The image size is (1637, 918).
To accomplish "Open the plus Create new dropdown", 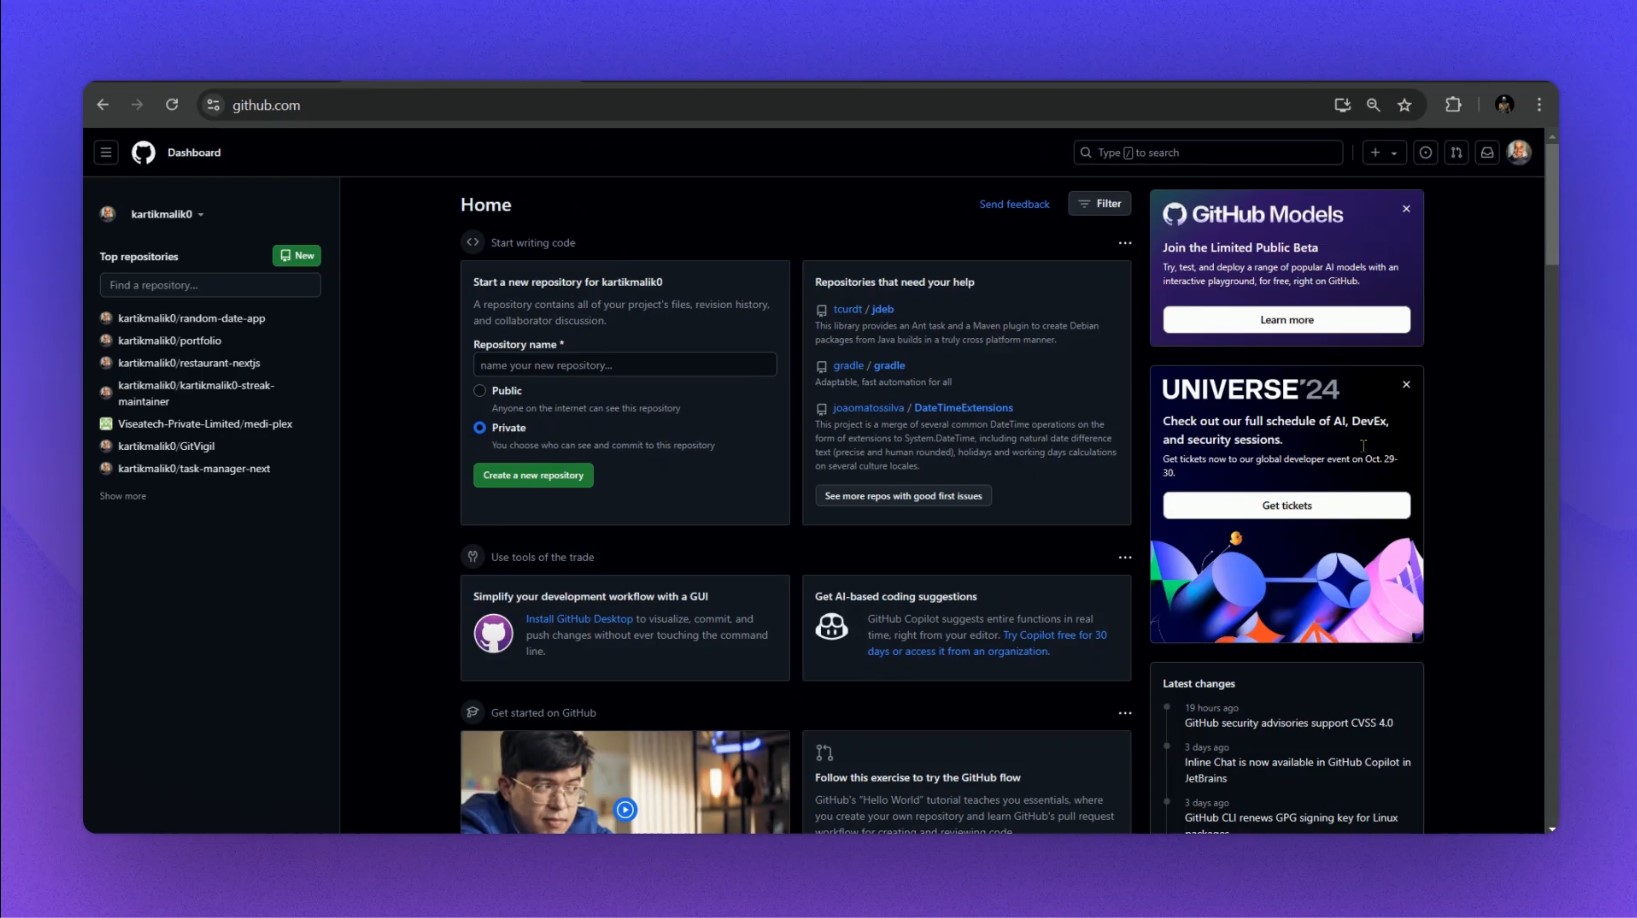I will pos(1384,153).
